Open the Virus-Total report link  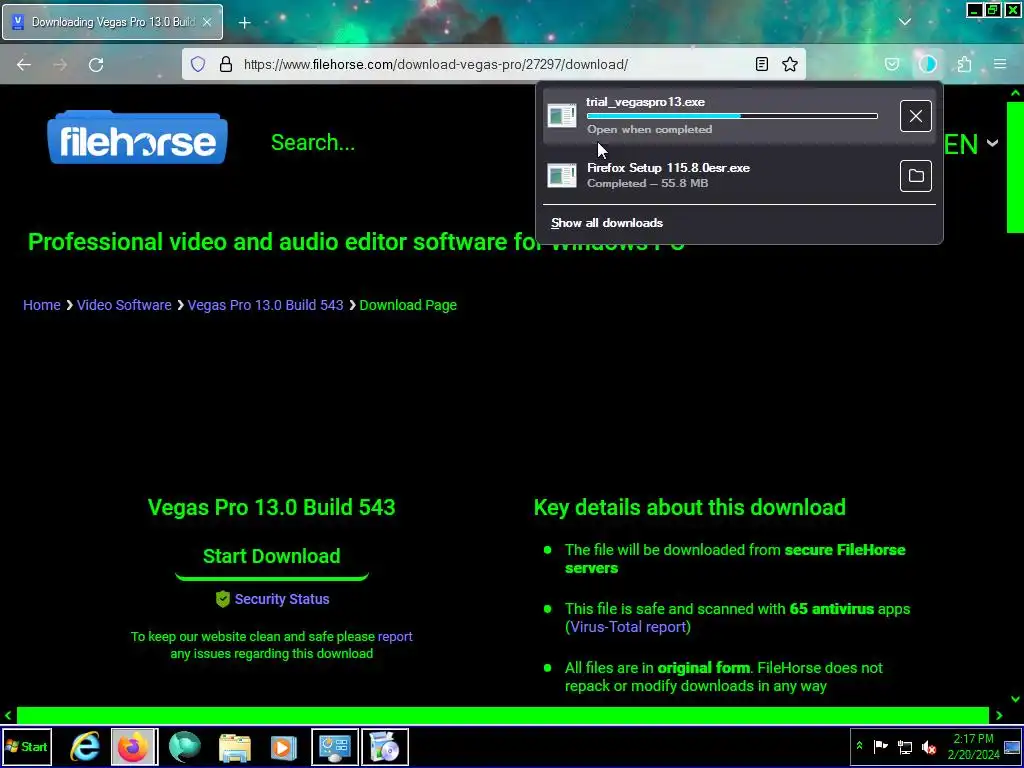pyautogui.click(x=628, y=627)
